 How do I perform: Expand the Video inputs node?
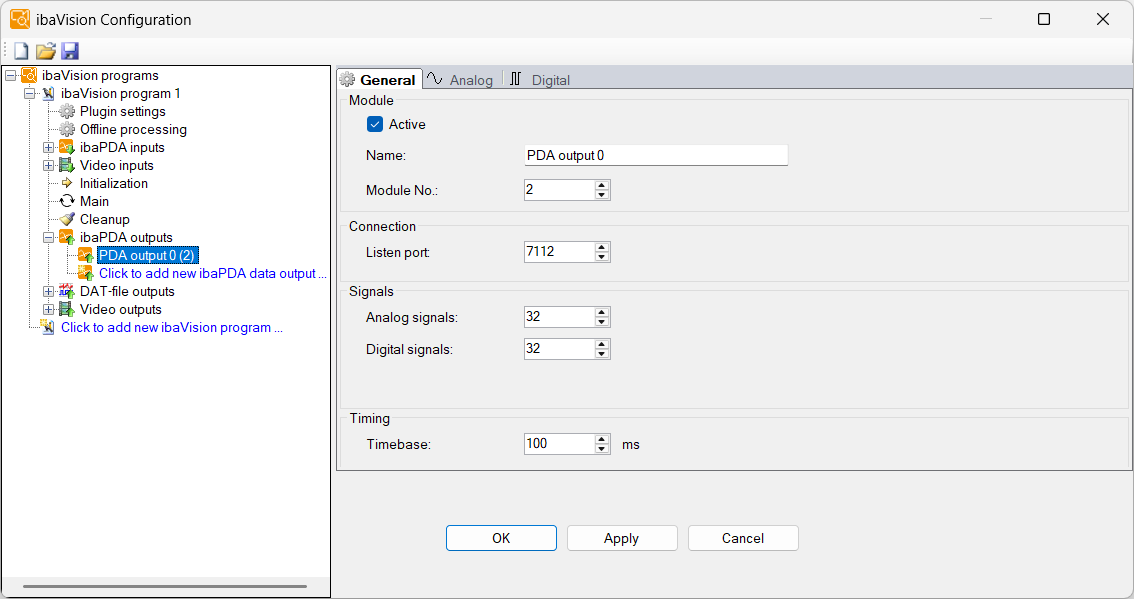click(x=48, y=166)
